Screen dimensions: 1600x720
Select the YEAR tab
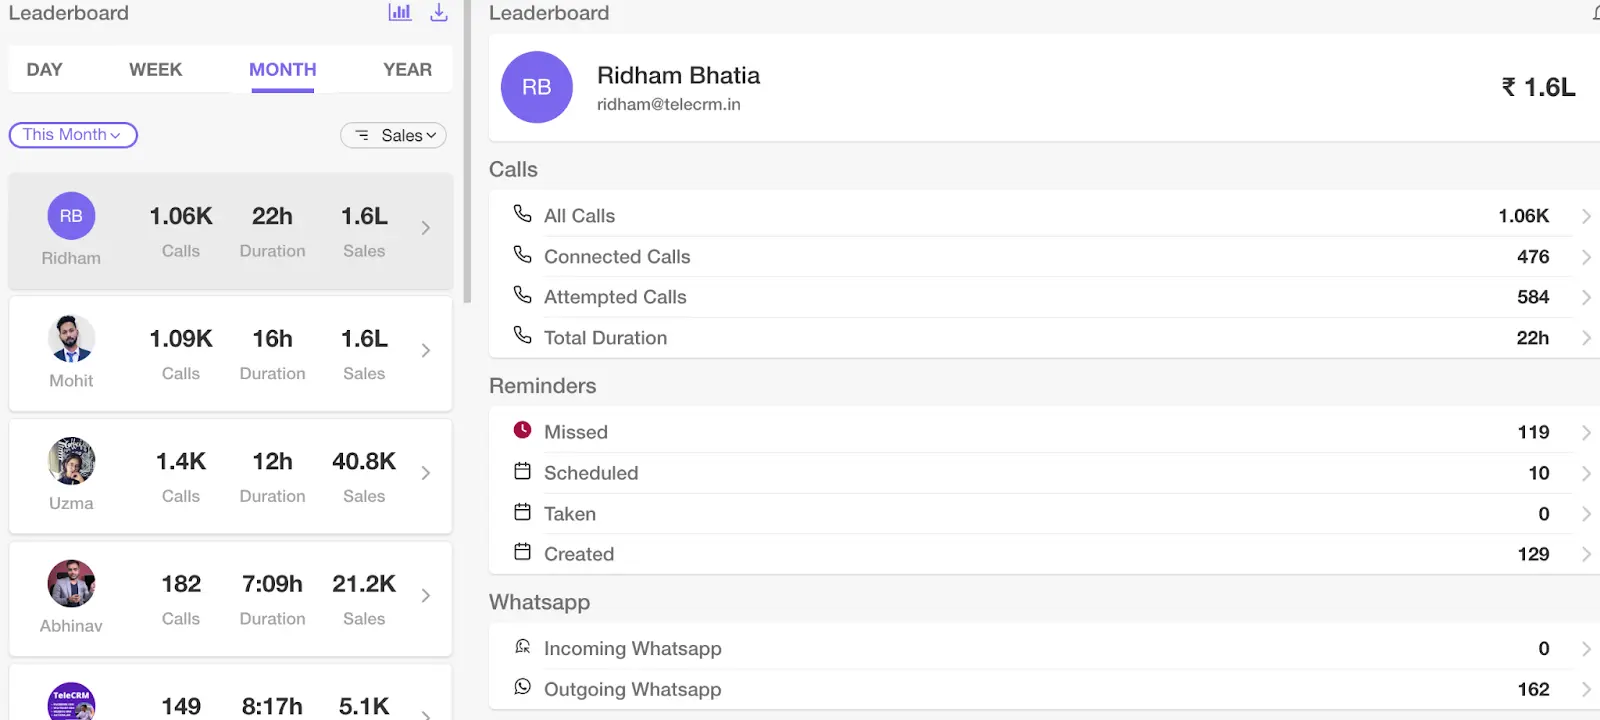[407, 70]
